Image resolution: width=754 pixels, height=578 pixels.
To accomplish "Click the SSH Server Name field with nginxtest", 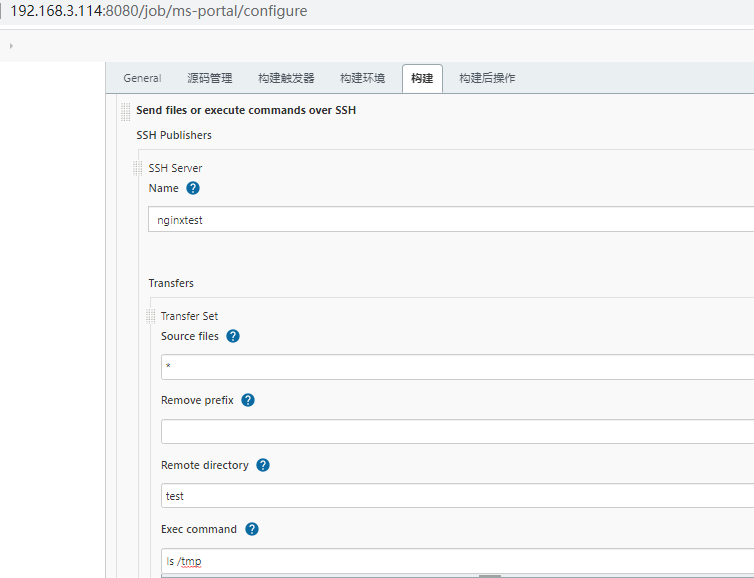I will 451,219.
